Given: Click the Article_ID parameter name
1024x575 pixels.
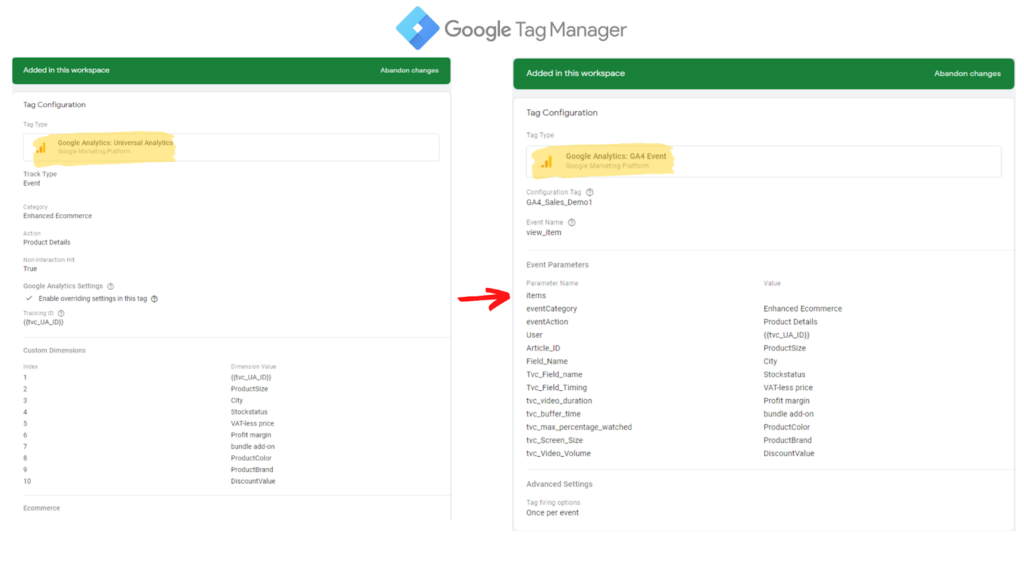Looking at the screenshot, I should pos(543,348).
